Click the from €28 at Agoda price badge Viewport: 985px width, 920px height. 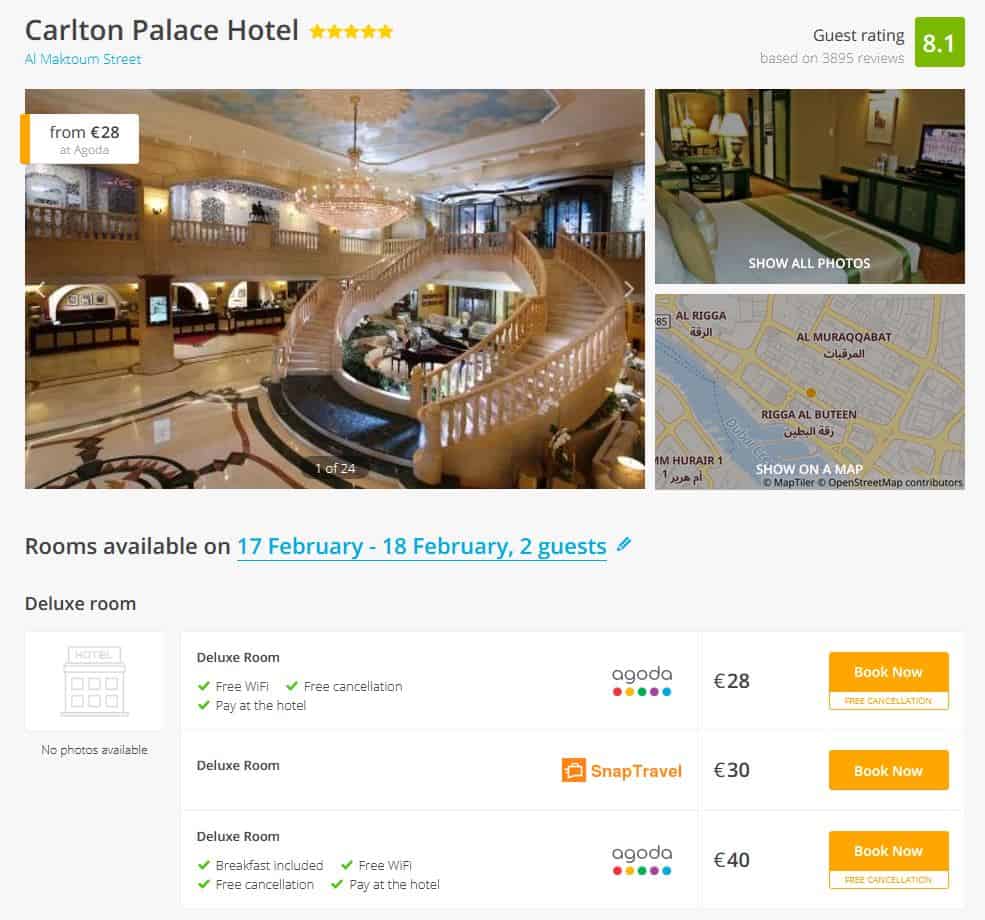coord(81,138)
